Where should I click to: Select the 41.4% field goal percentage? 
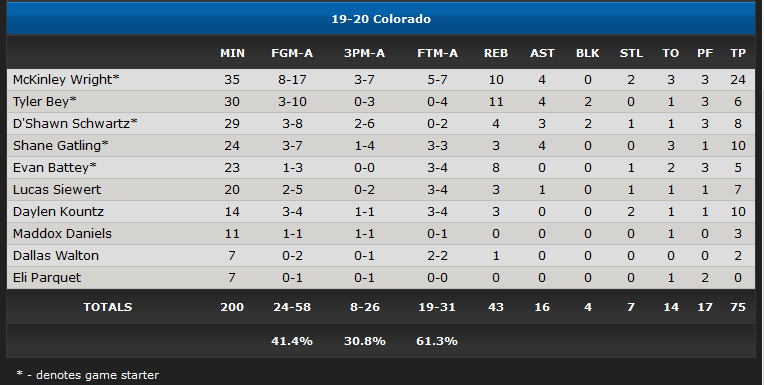pyautogui.click(x=292, y=341)
